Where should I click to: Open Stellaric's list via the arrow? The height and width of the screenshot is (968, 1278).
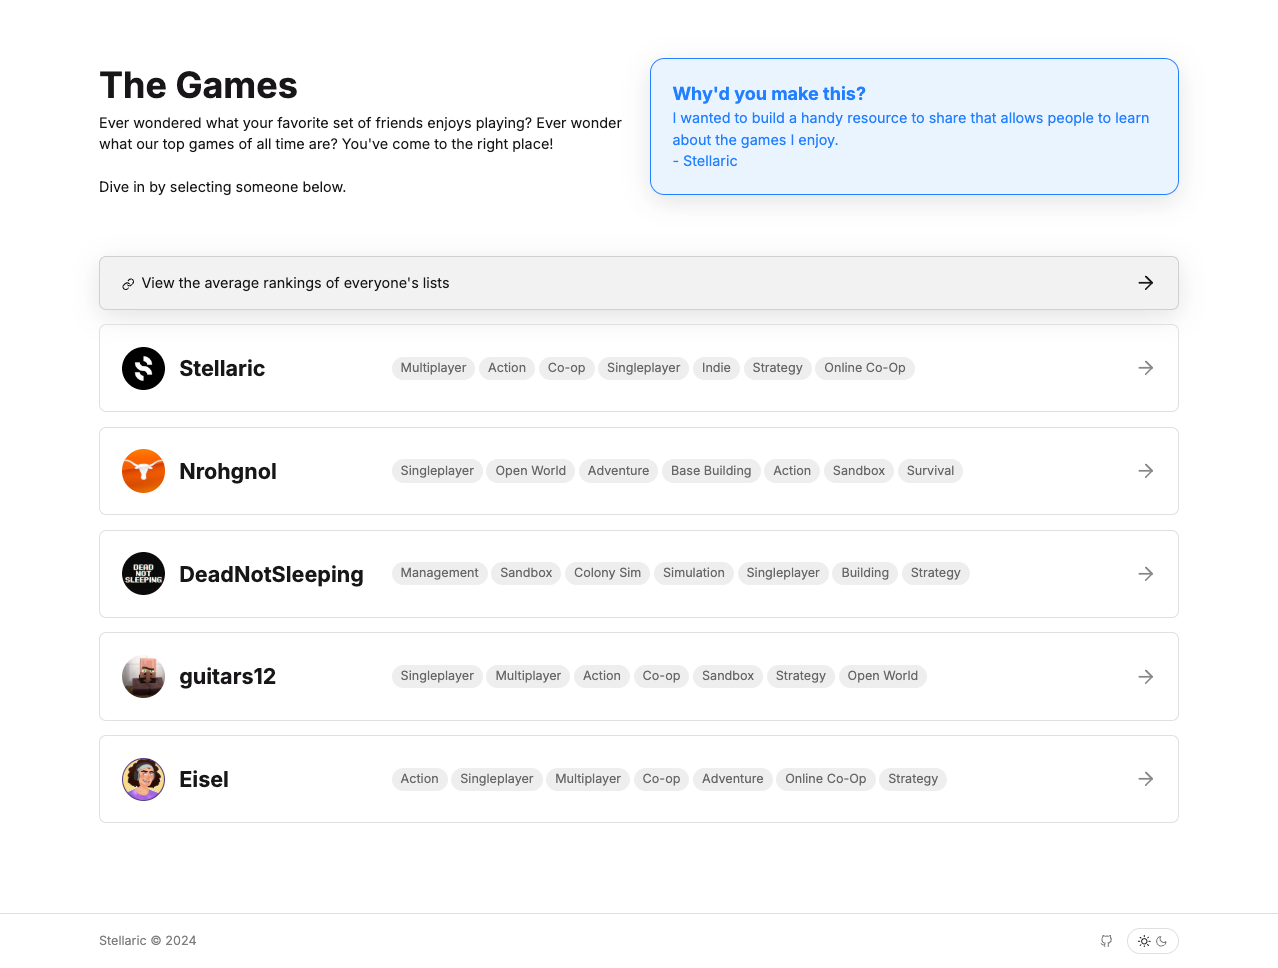point(1145,368)
